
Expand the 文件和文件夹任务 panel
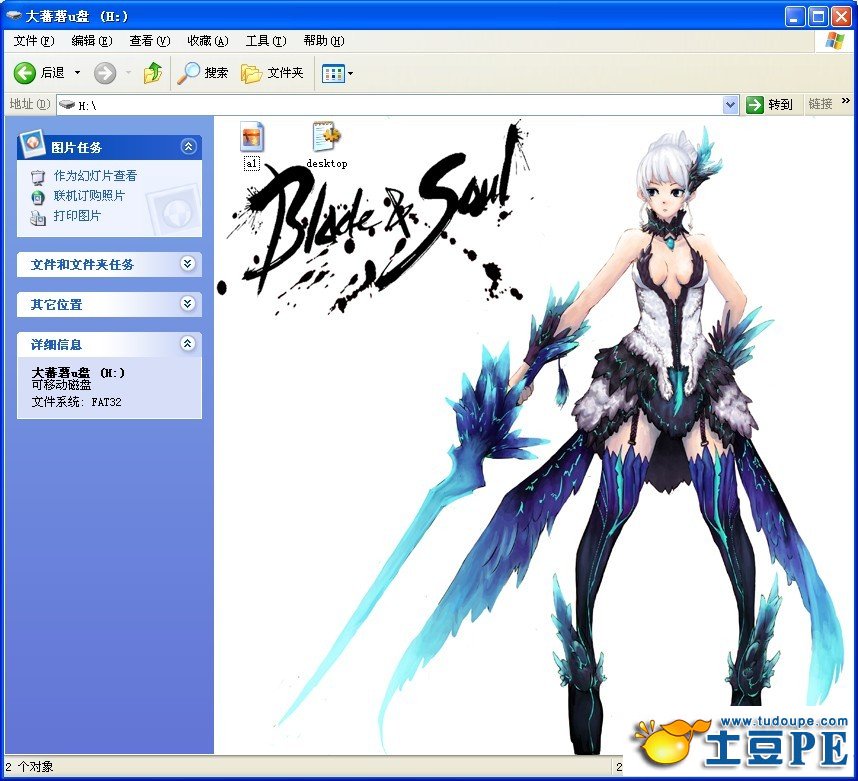pos(187,264)
